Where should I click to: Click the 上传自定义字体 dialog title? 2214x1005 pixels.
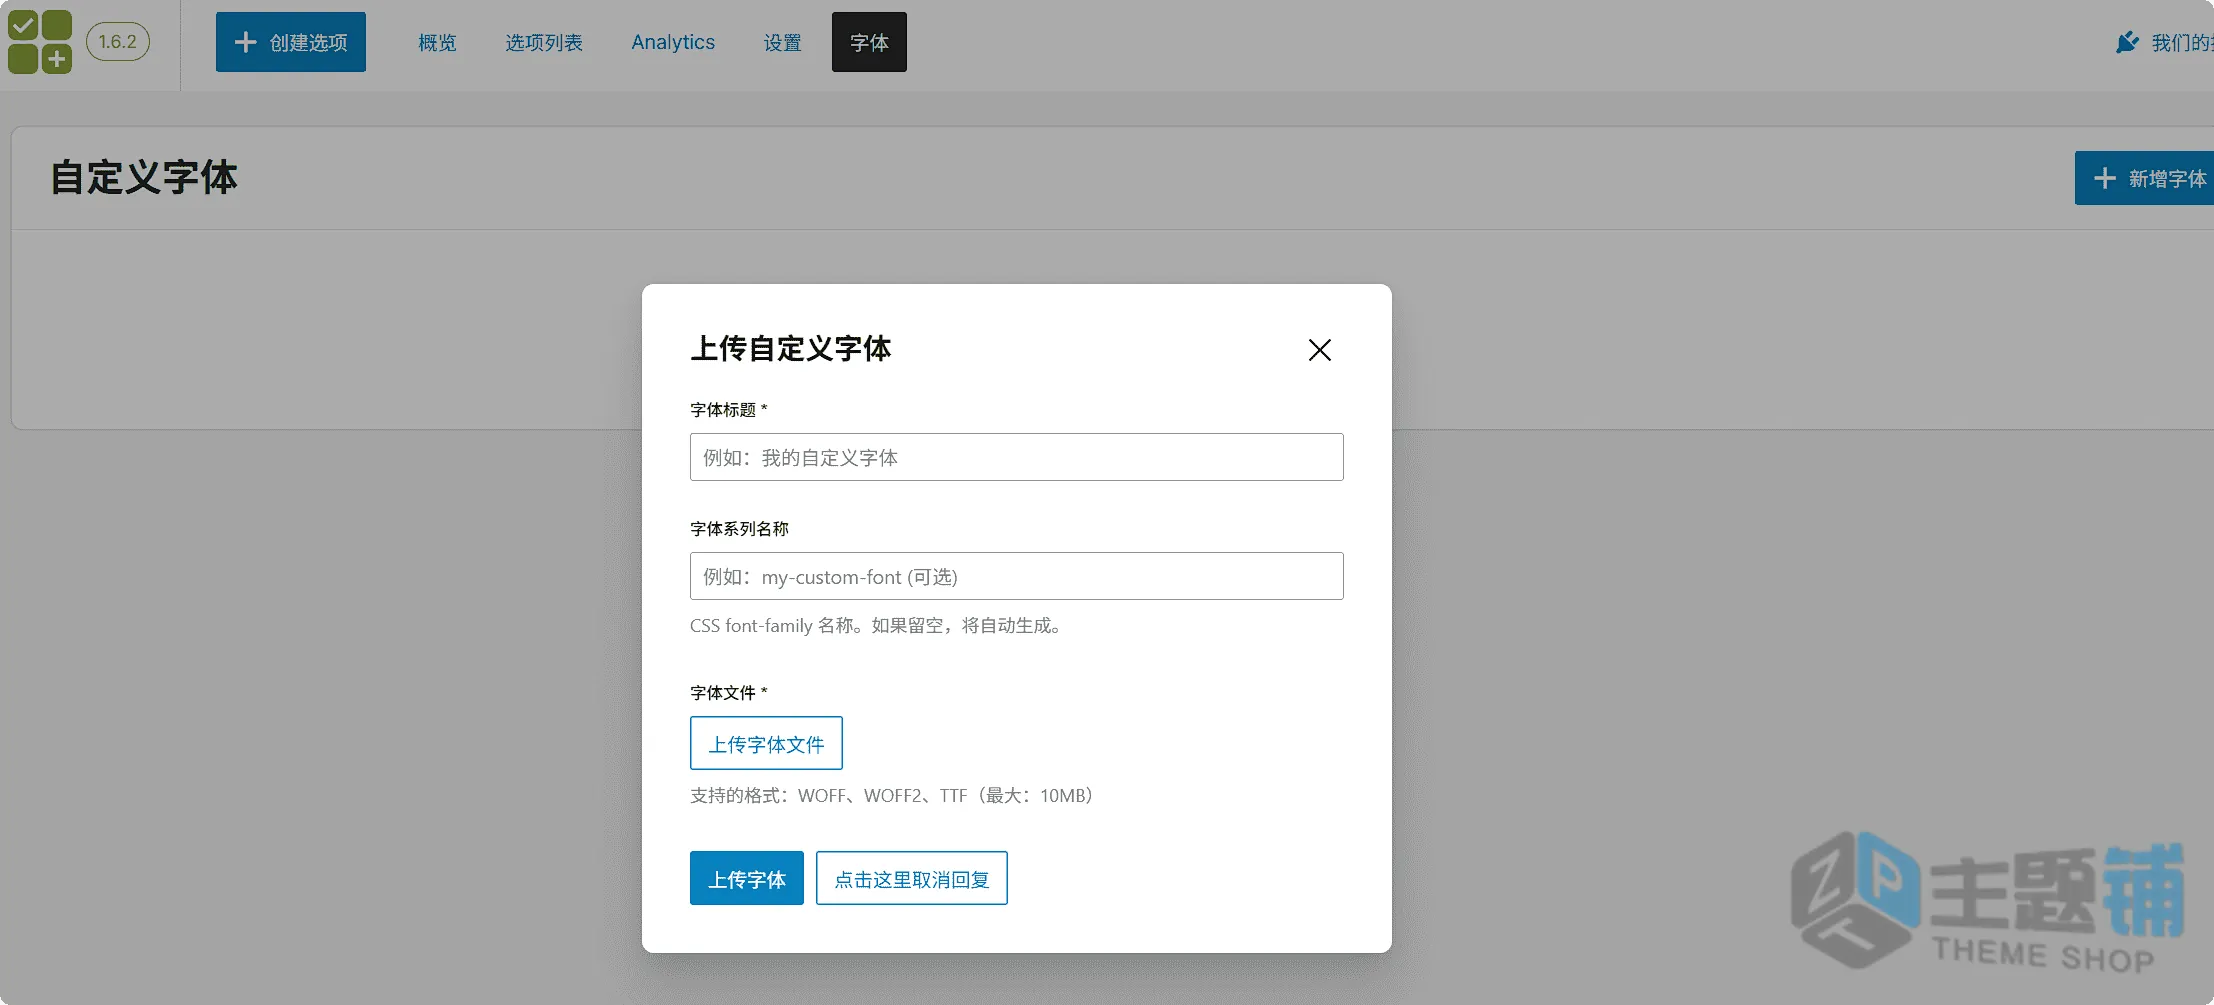point(791,348)
